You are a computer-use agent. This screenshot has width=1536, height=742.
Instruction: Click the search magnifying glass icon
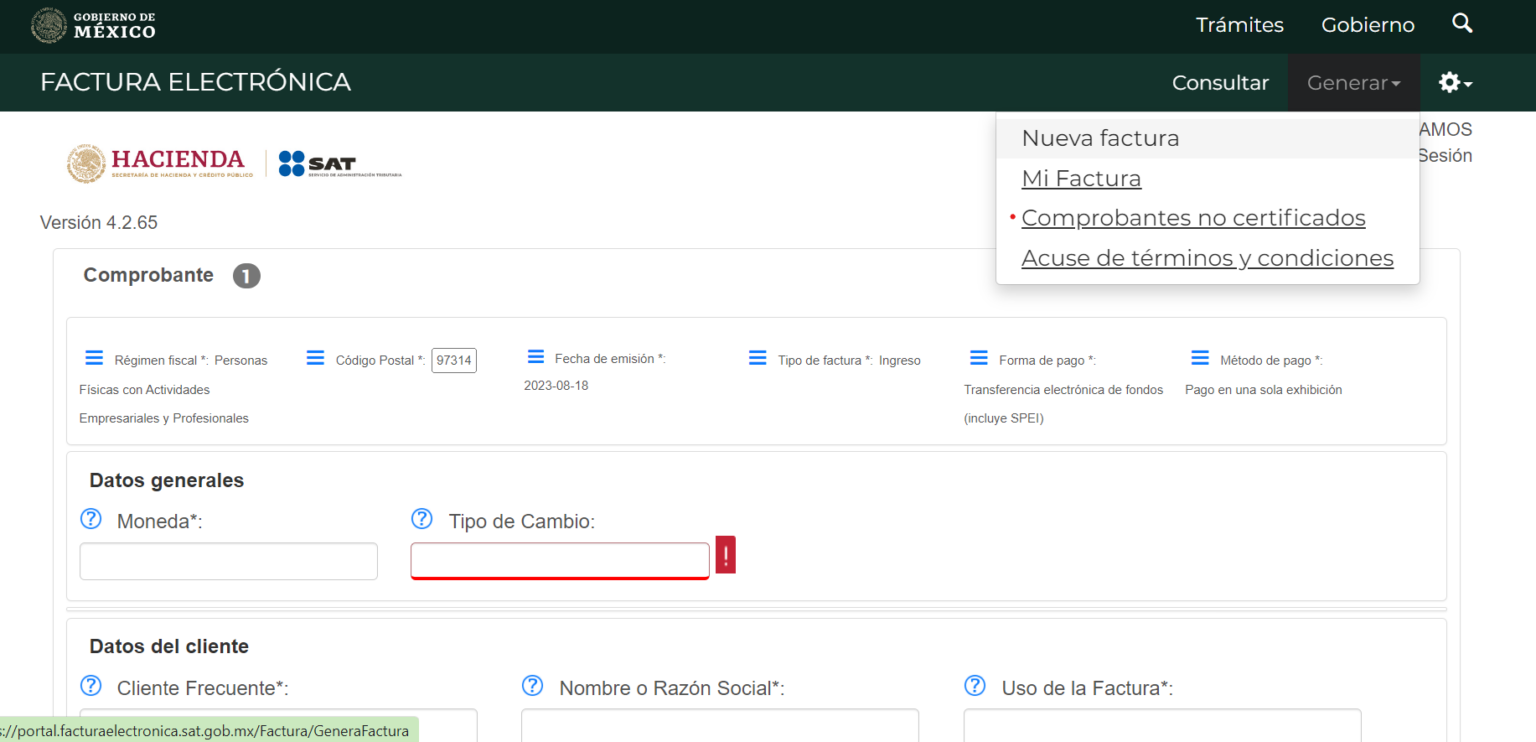[x=1462, y=23]
